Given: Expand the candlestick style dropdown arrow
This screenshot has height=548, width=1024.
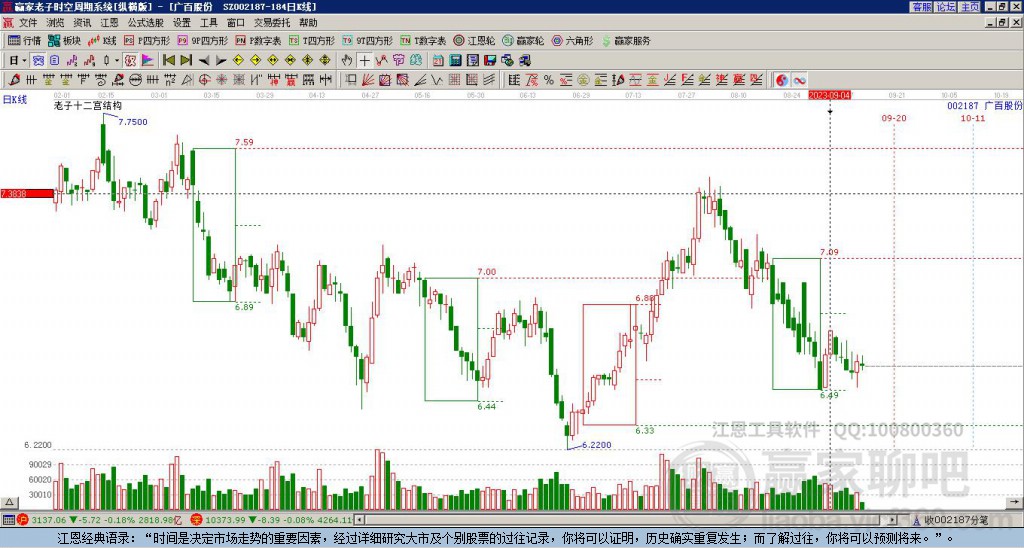Looking at the screenshot, I should point(117,61).
